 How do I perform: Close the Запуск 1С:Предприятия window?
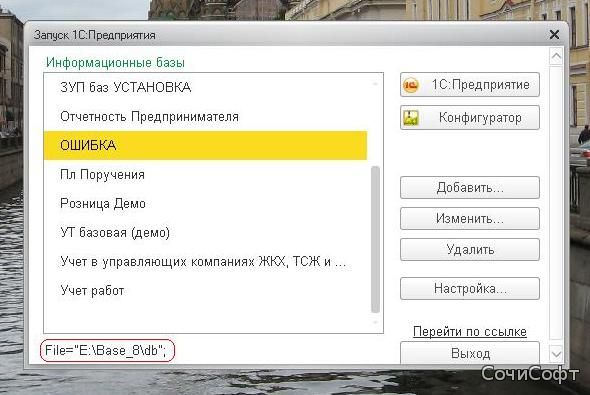tap(554, 35)
